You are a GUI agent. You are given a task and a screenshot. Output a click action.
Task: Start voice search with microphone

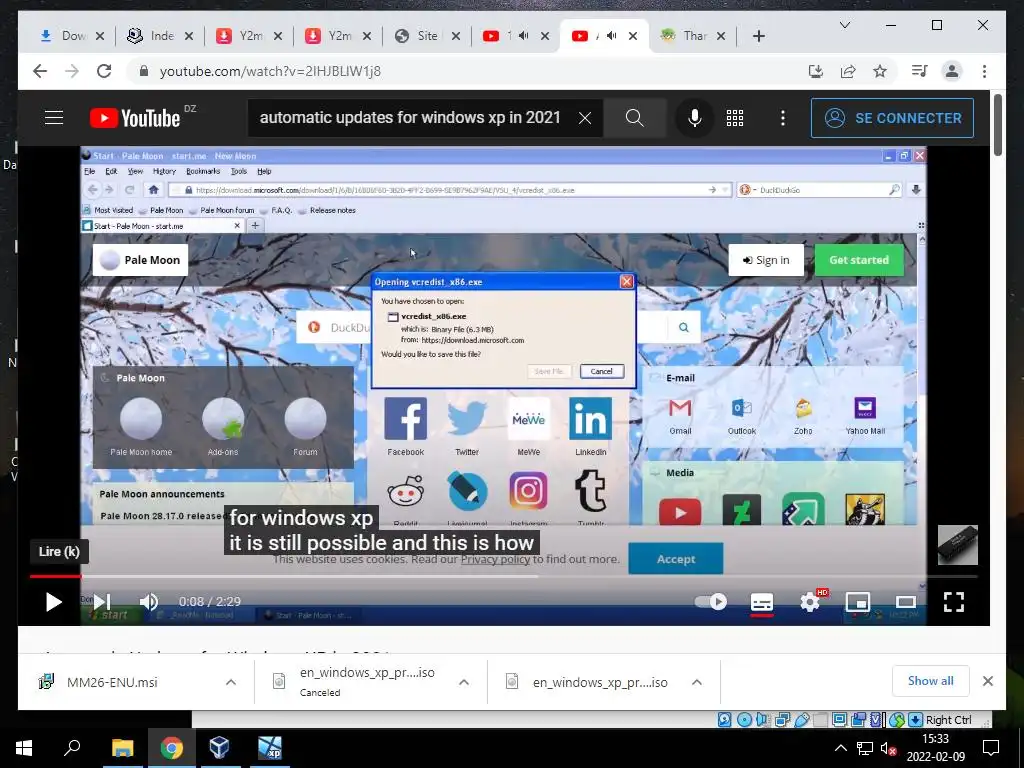[695, 118]
